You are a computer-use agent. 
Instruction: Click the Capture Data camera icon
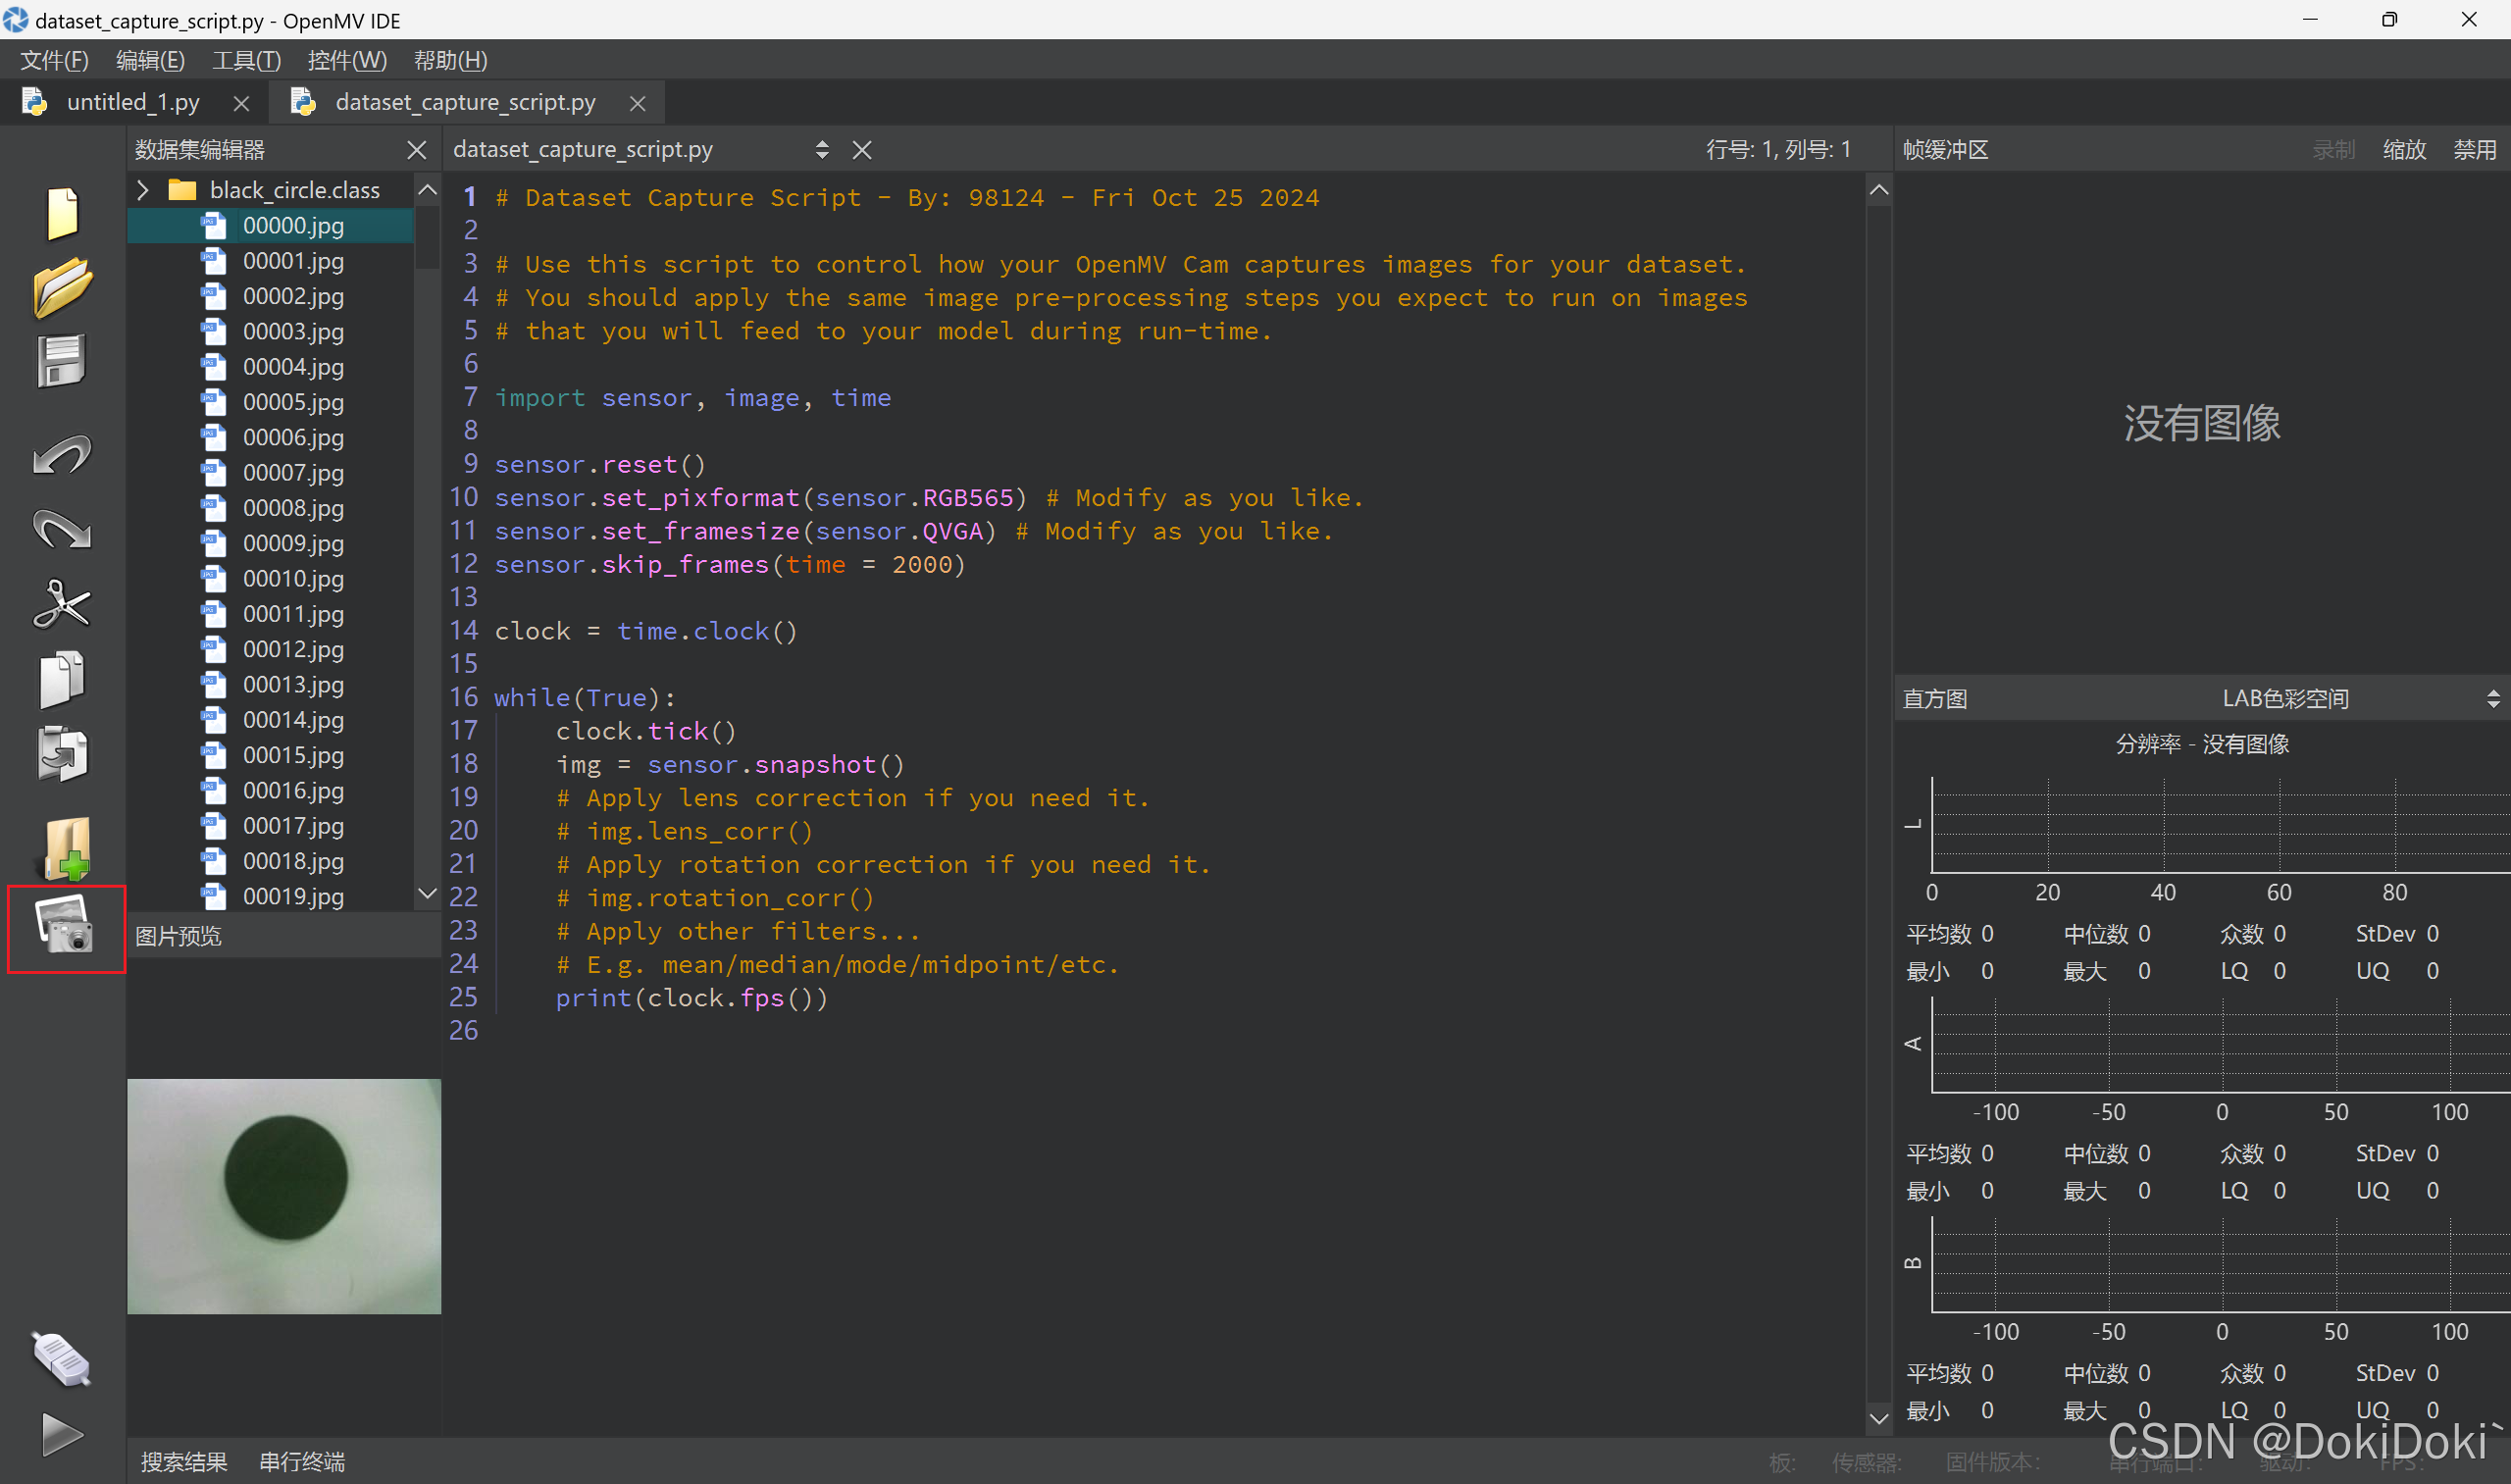tap(66, 926)
